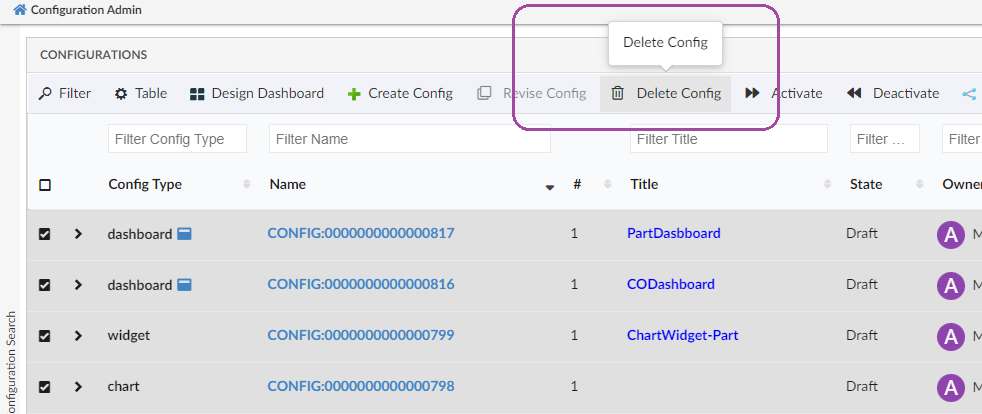Screen dimensions: 982x414
Task: Toggle the select-all header checkbox
Action: pos(45,185)
